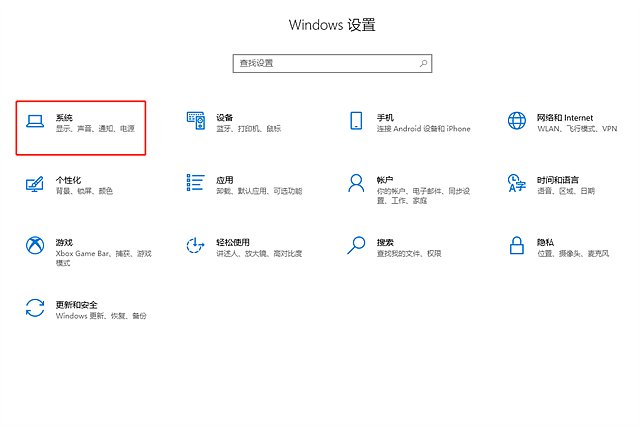Image resolution: width=640 pixels, height=426 pixels.
Task: Click the 蓝牙、打印机、鼠标 description
Action: pos(249,129)
